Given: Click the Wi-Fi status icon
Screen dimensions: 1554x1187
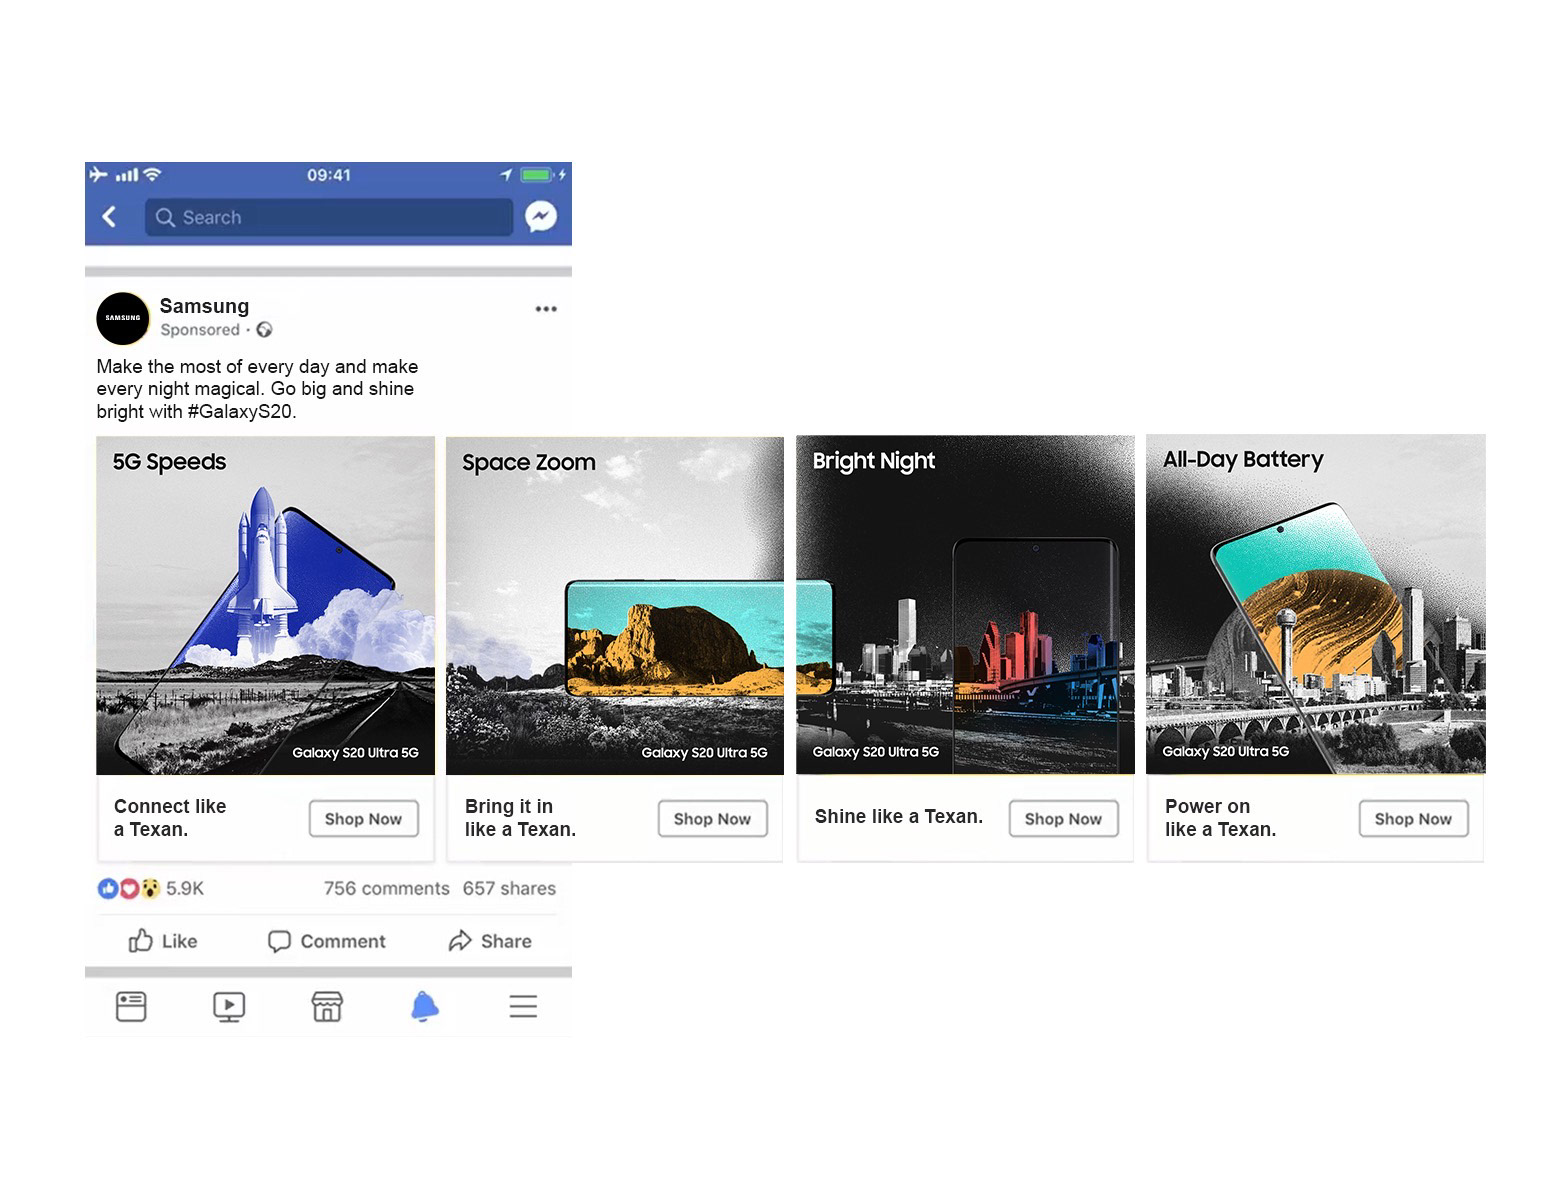Looking at the screenshot, I should tap(152, 174).
